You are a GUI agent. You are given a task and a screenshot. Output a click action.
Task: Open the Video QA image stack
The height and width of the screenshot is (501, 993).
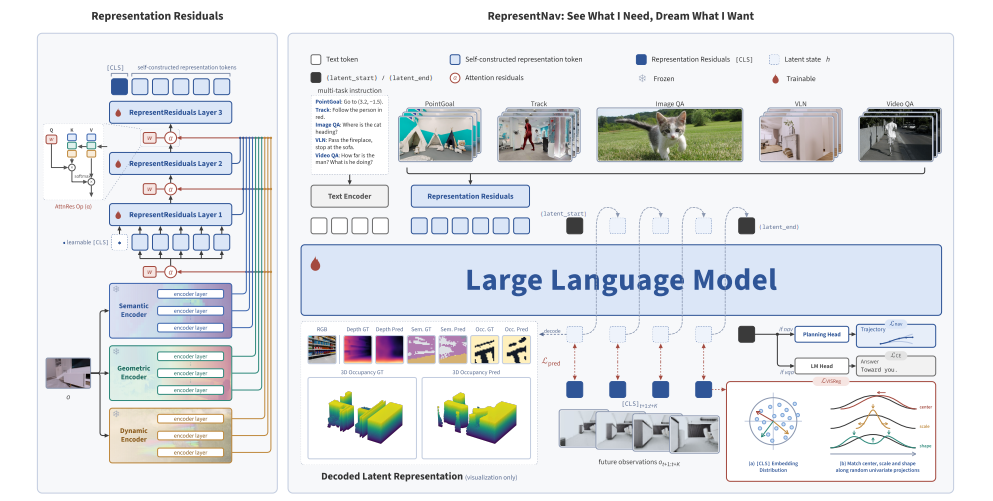(900, 135)
